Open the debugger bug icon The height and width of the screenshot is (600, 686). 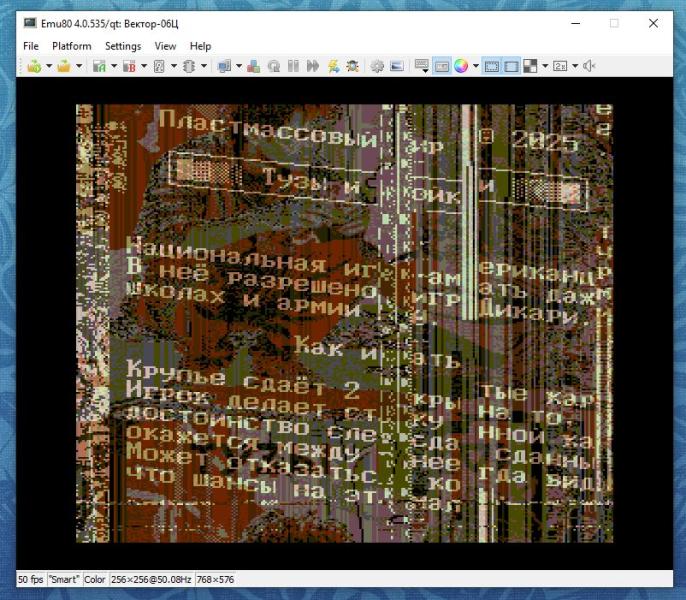coord(353,66)
